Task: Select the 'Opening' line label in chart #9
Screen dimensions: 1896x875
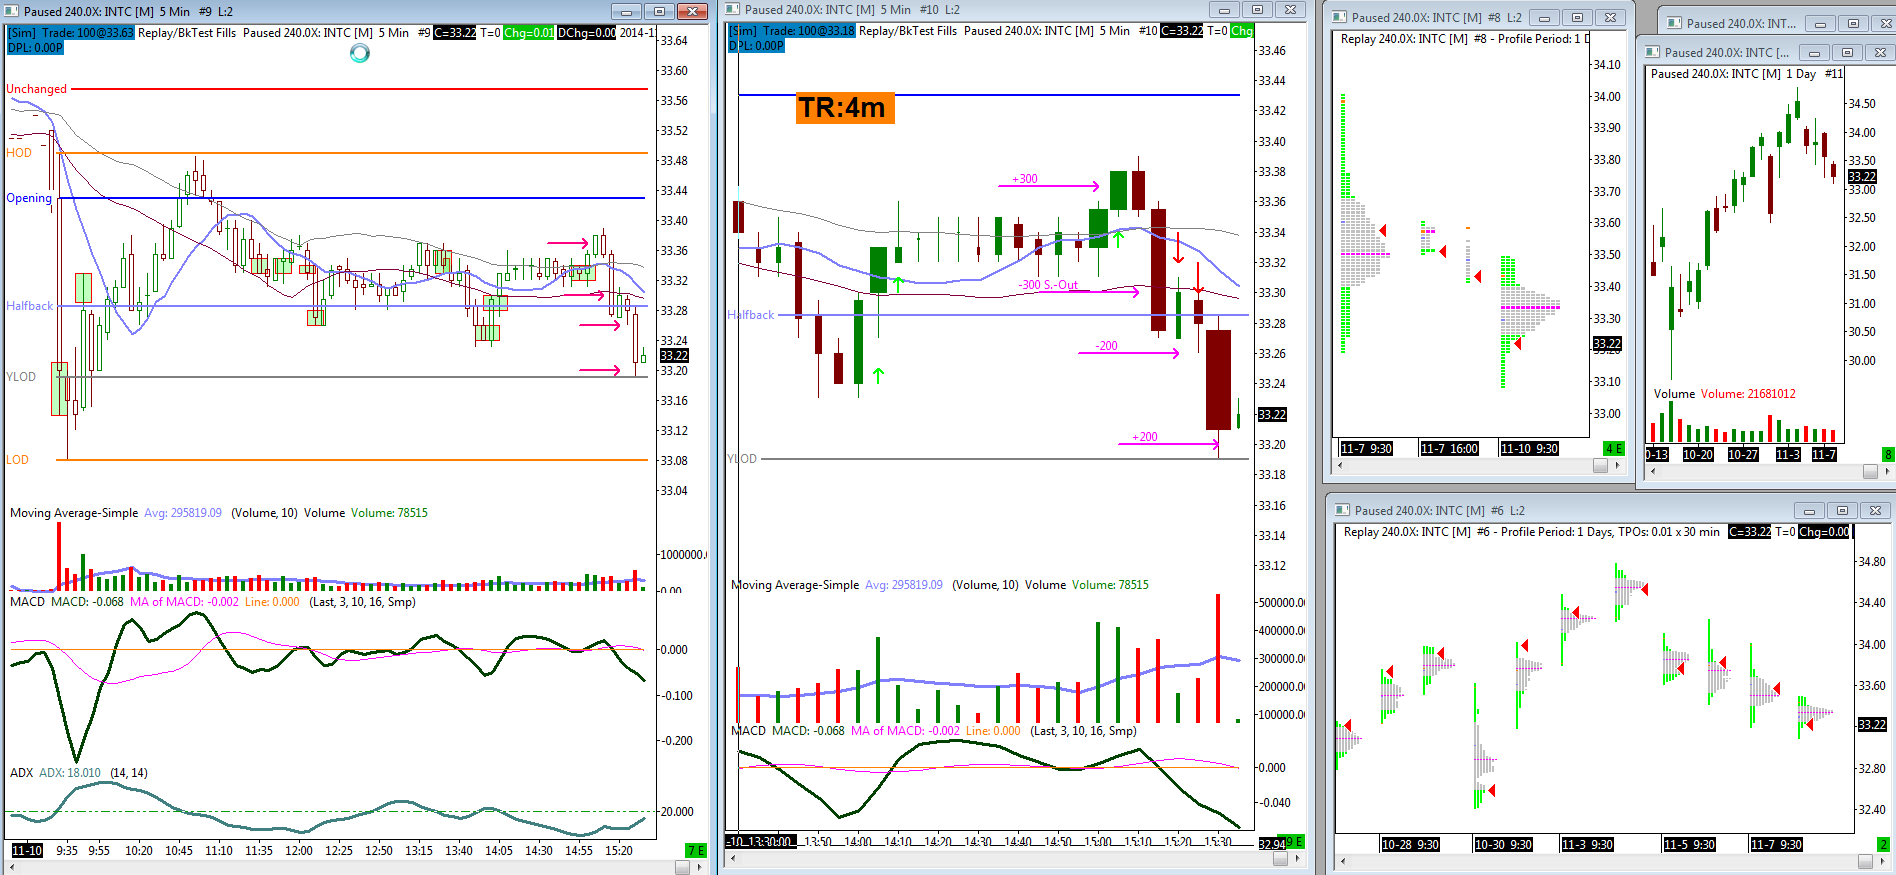Action: [29, 198]
